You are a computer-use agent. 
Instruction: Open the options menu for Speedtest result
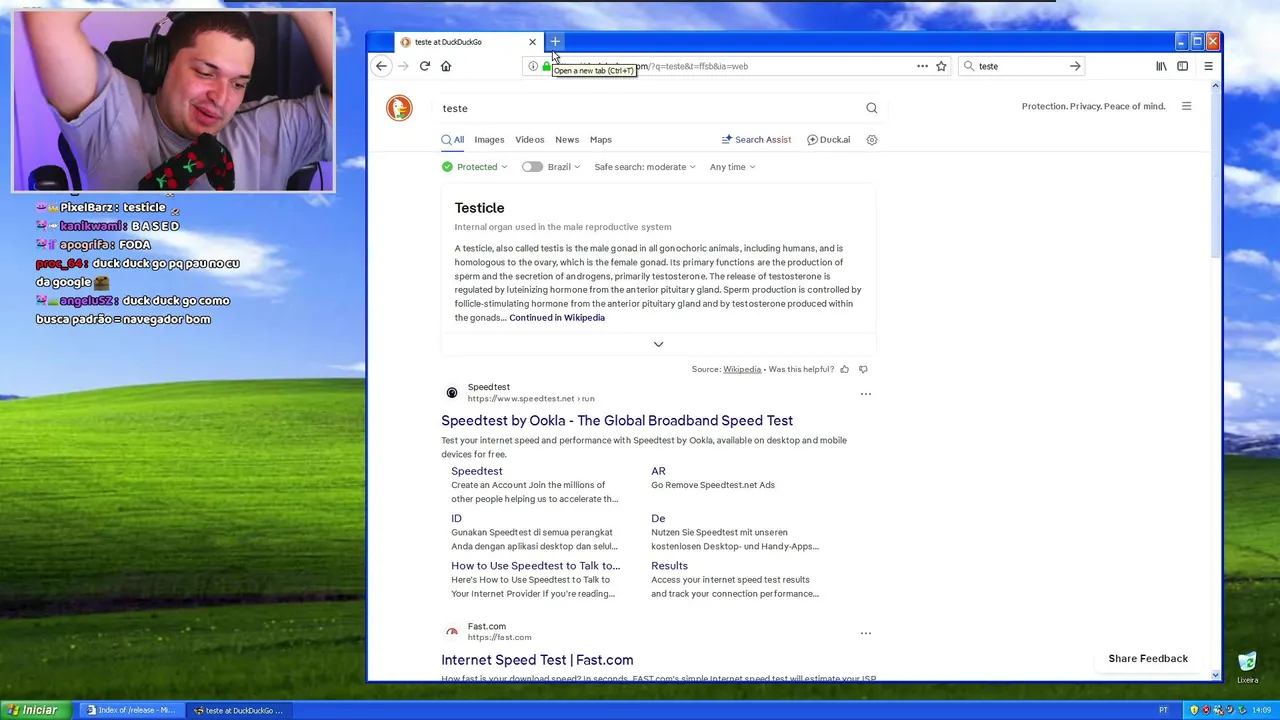pyautogui.click(x=866, y=394)
